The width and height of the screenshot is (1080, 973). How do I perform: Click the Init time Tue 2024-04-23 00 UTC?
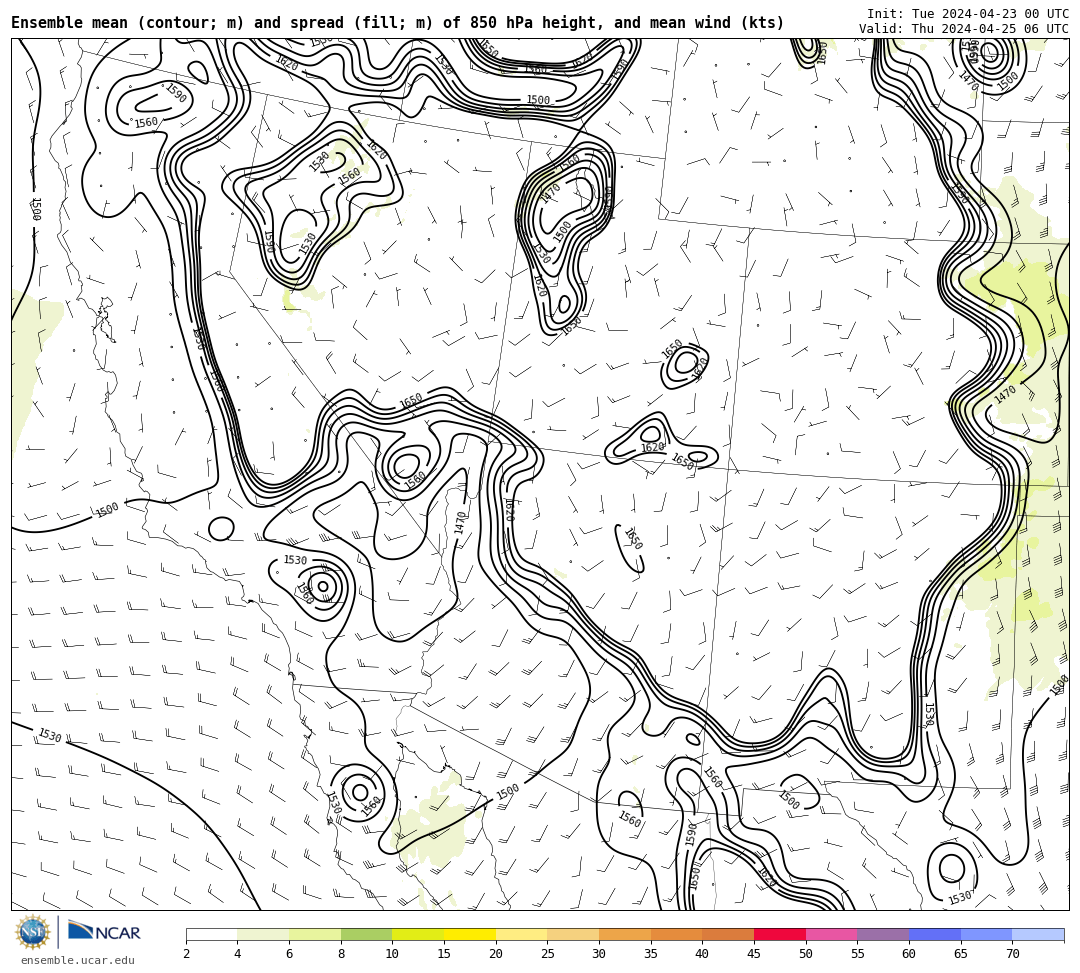click(x=968, y=14)
